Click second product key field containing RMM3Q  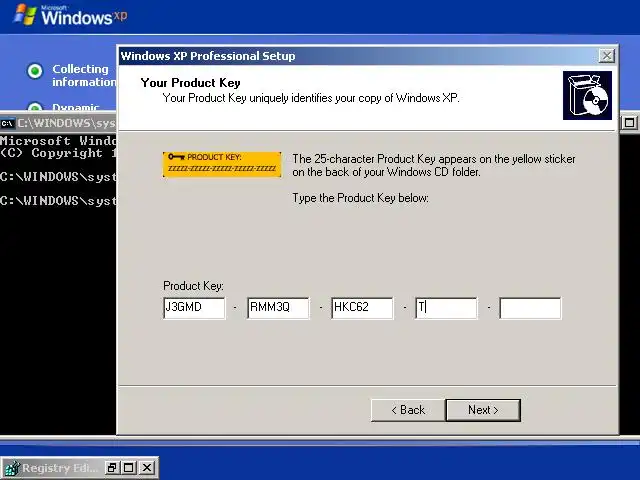coord(278,308)
